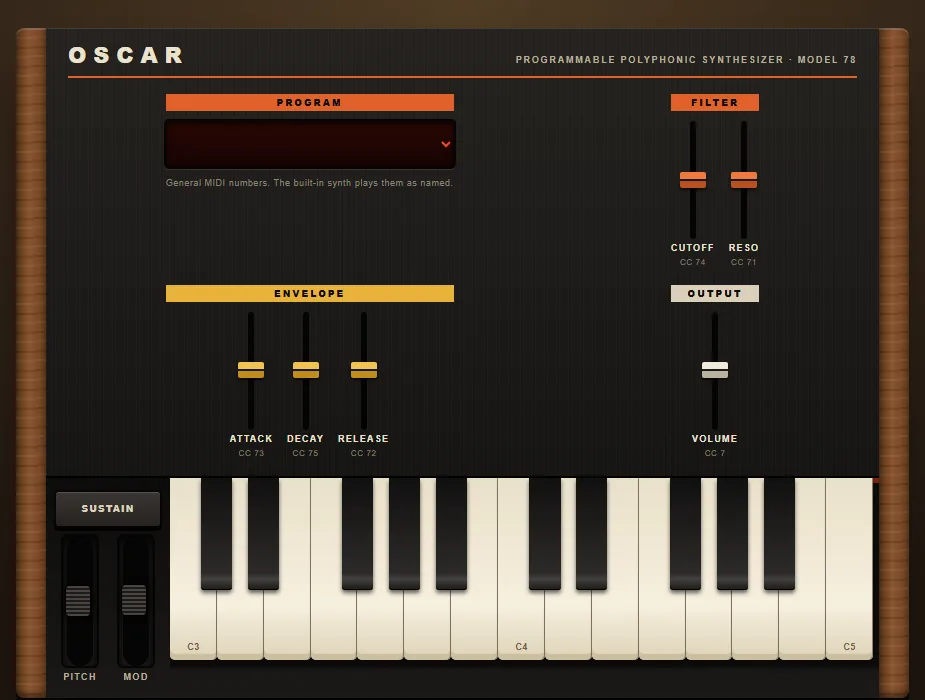925x700 pixels.
Task: Play the D4 white key
Action: pyautogui.click(x=568, y=625)
